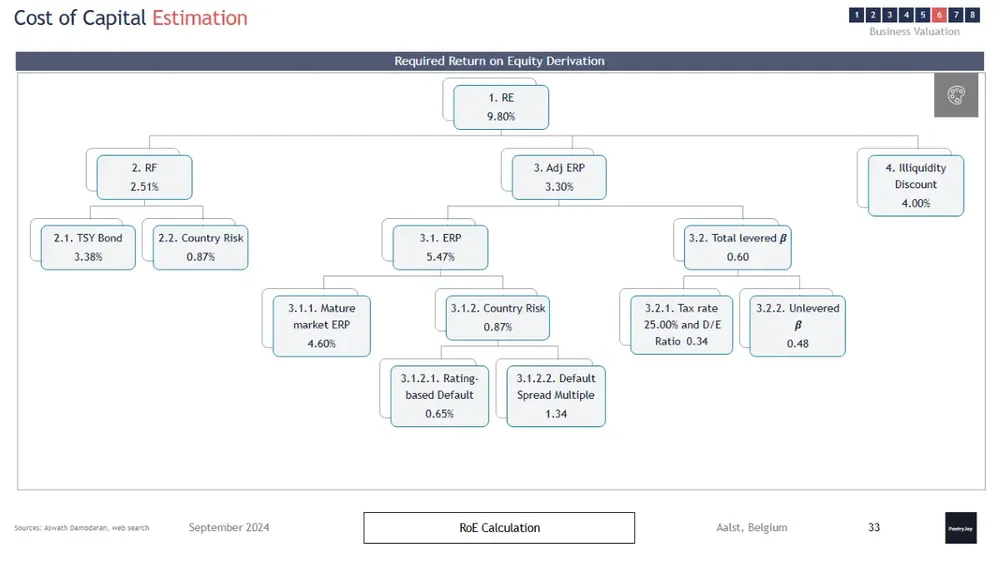Select the 2. RF node

click(144, 177)
